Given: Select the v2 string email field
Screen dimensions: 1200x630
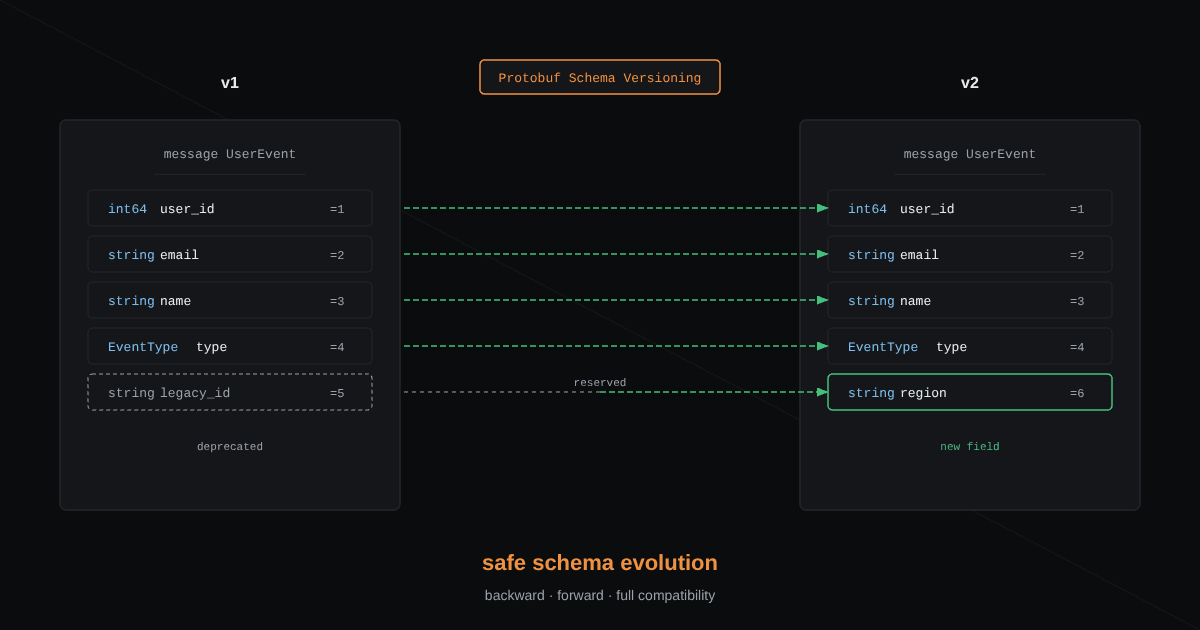Looking at the screenshot, I should [970, 254].
